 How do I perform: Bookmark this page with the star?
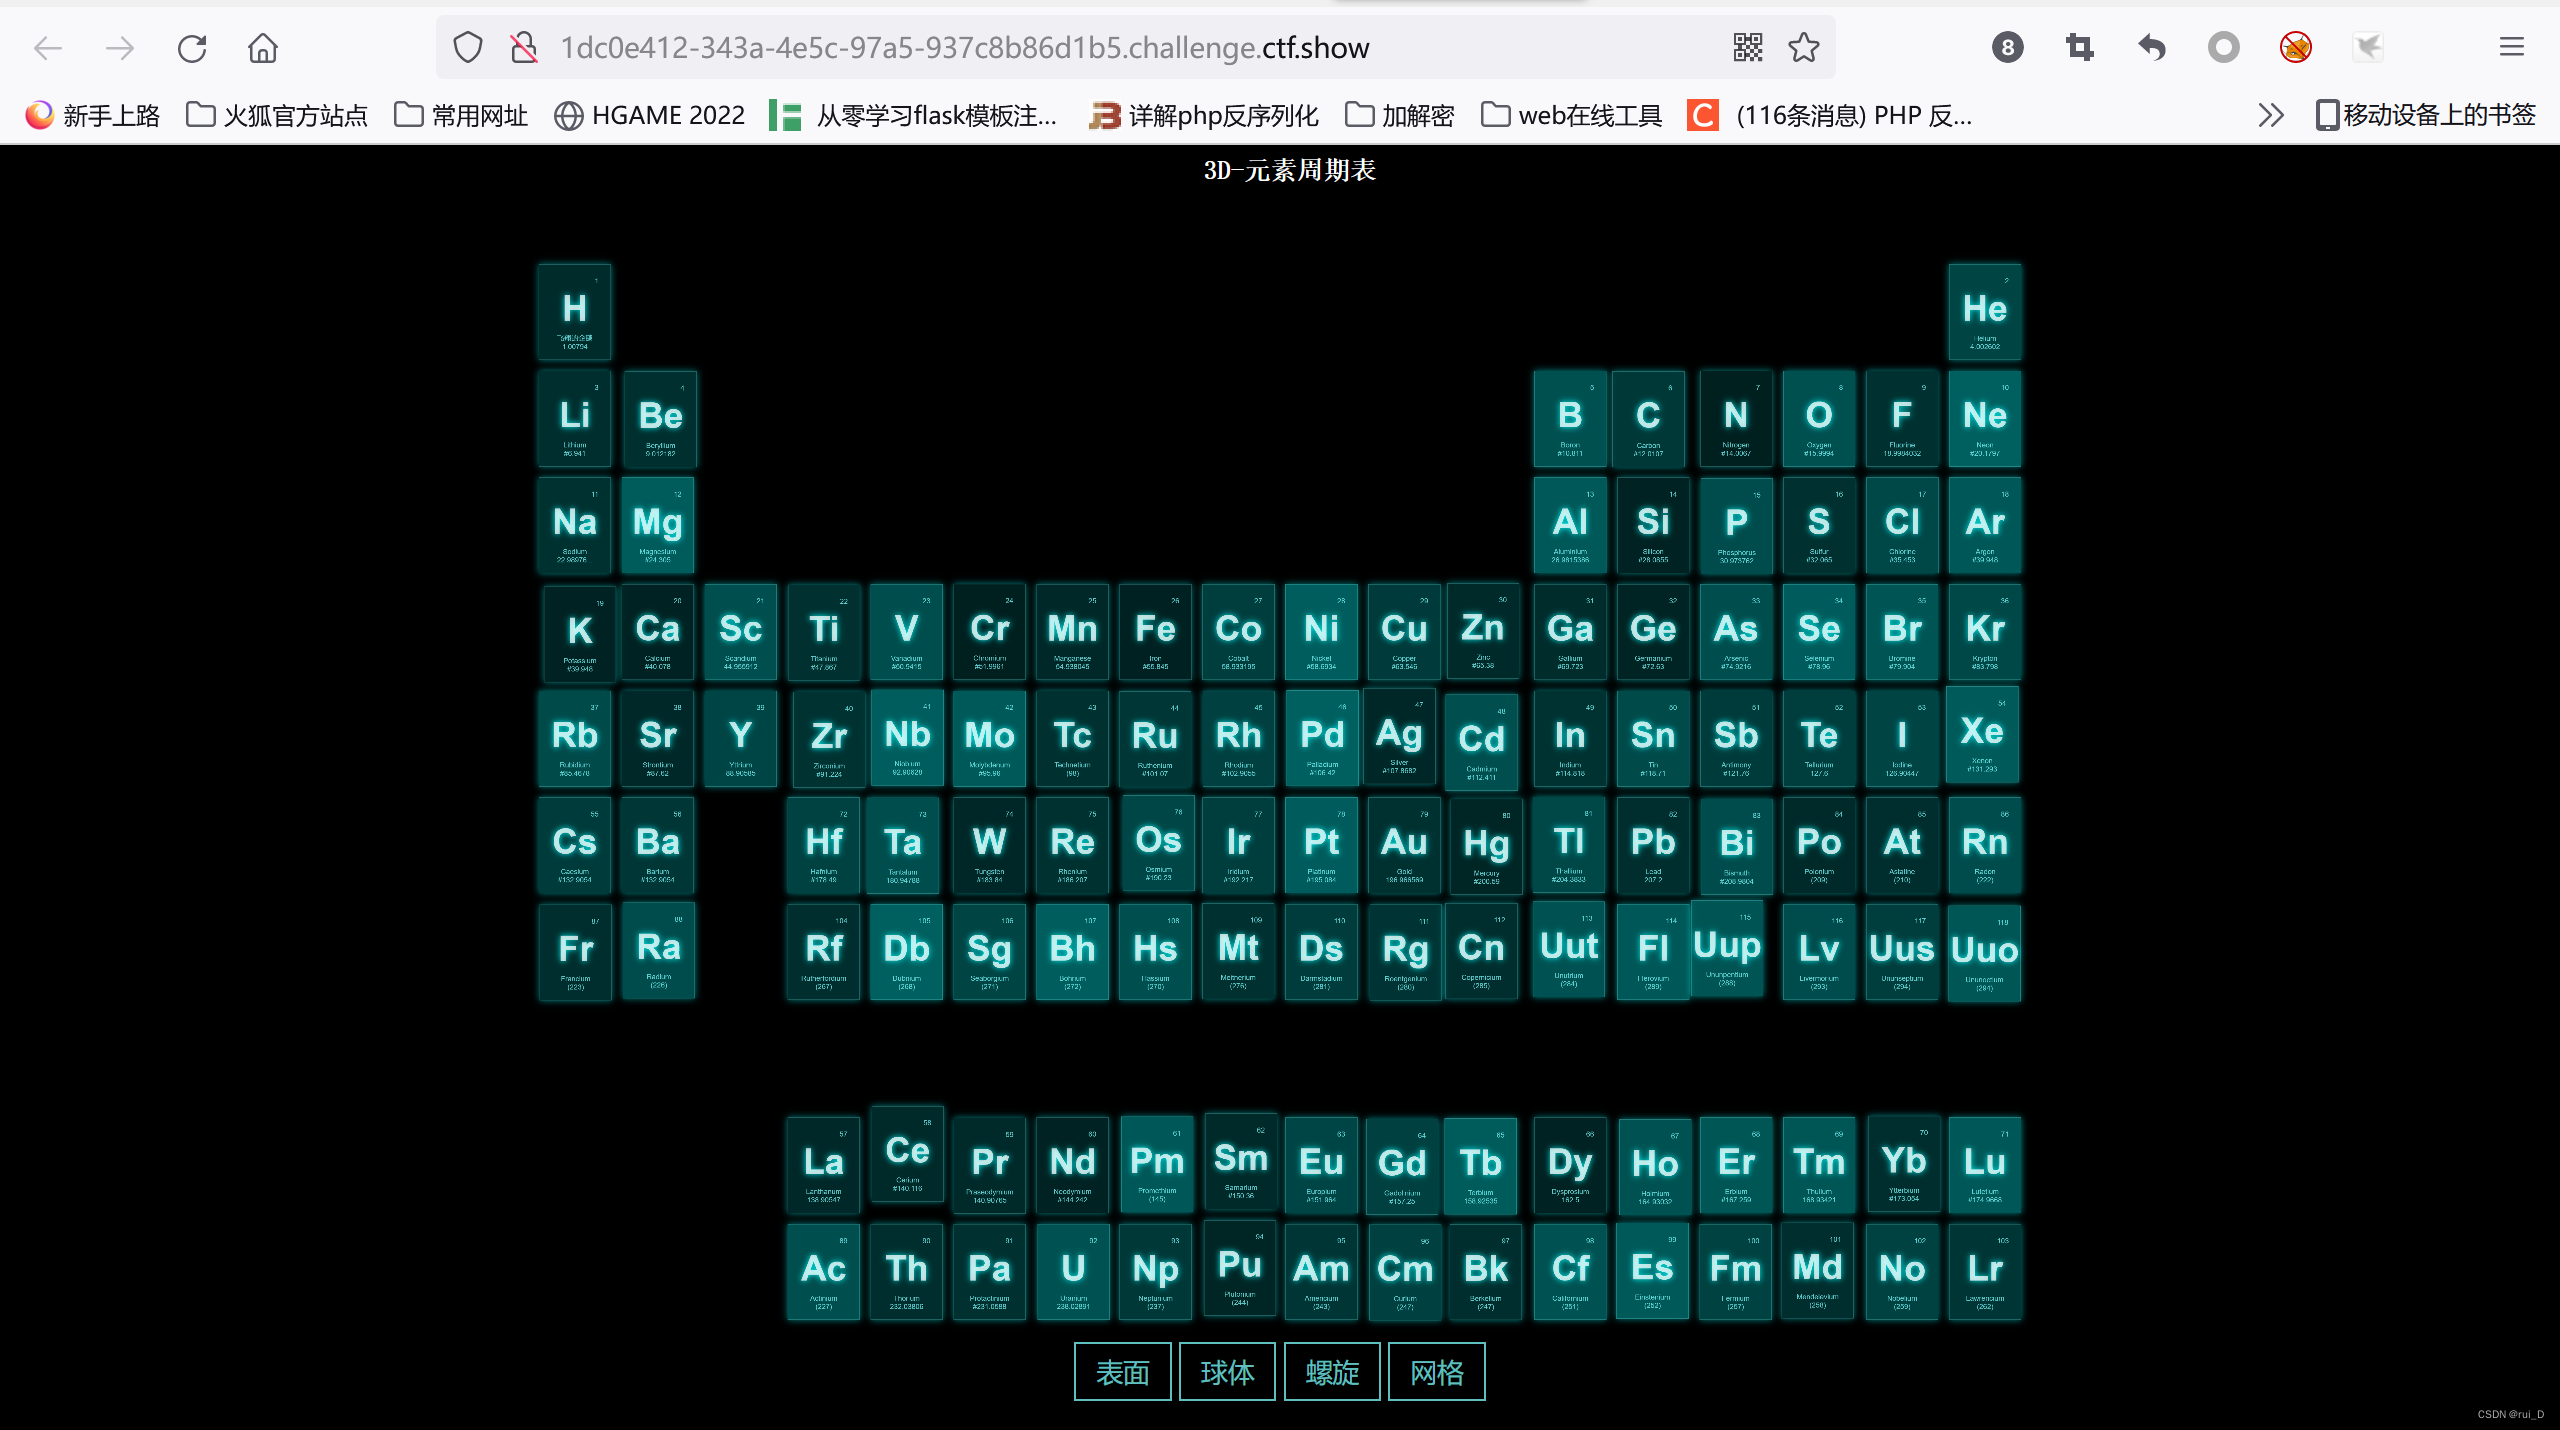(x=1804, y=48)
